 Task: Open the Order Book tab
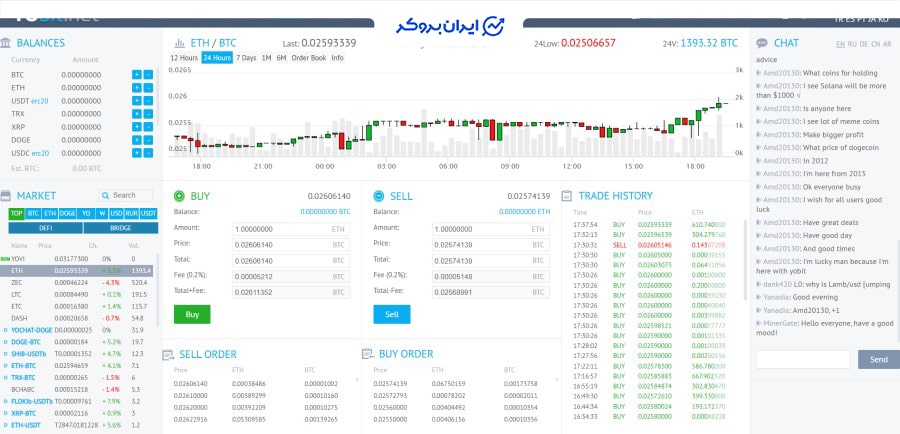pos(309,58)
